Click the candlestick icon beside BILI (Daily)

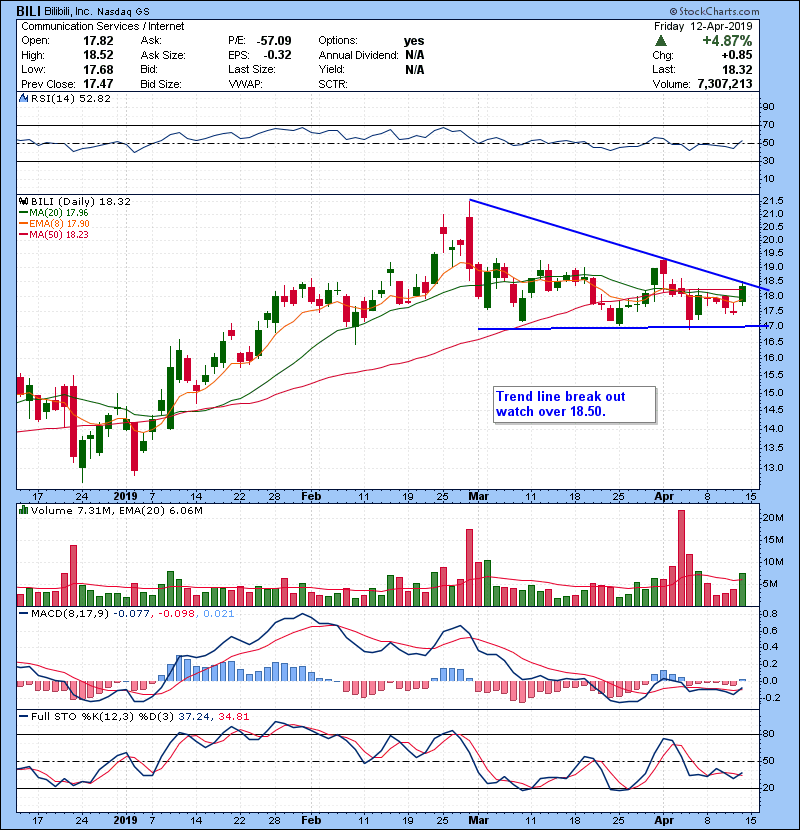(x=23, y=201)
